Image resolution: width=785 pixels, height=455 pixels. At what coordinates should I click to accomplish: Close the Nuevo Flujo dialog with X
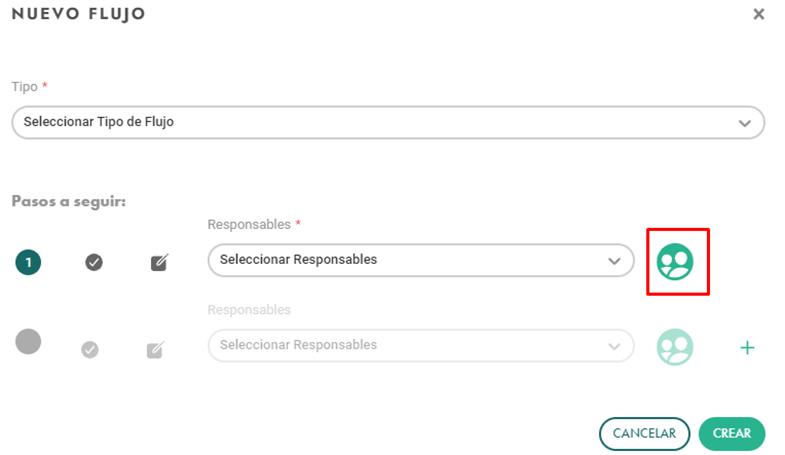tap(758, 14)
